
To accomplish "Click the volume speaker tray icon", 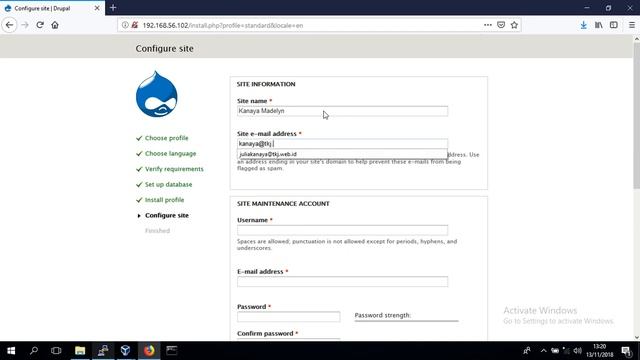I will tap(578, 351).
